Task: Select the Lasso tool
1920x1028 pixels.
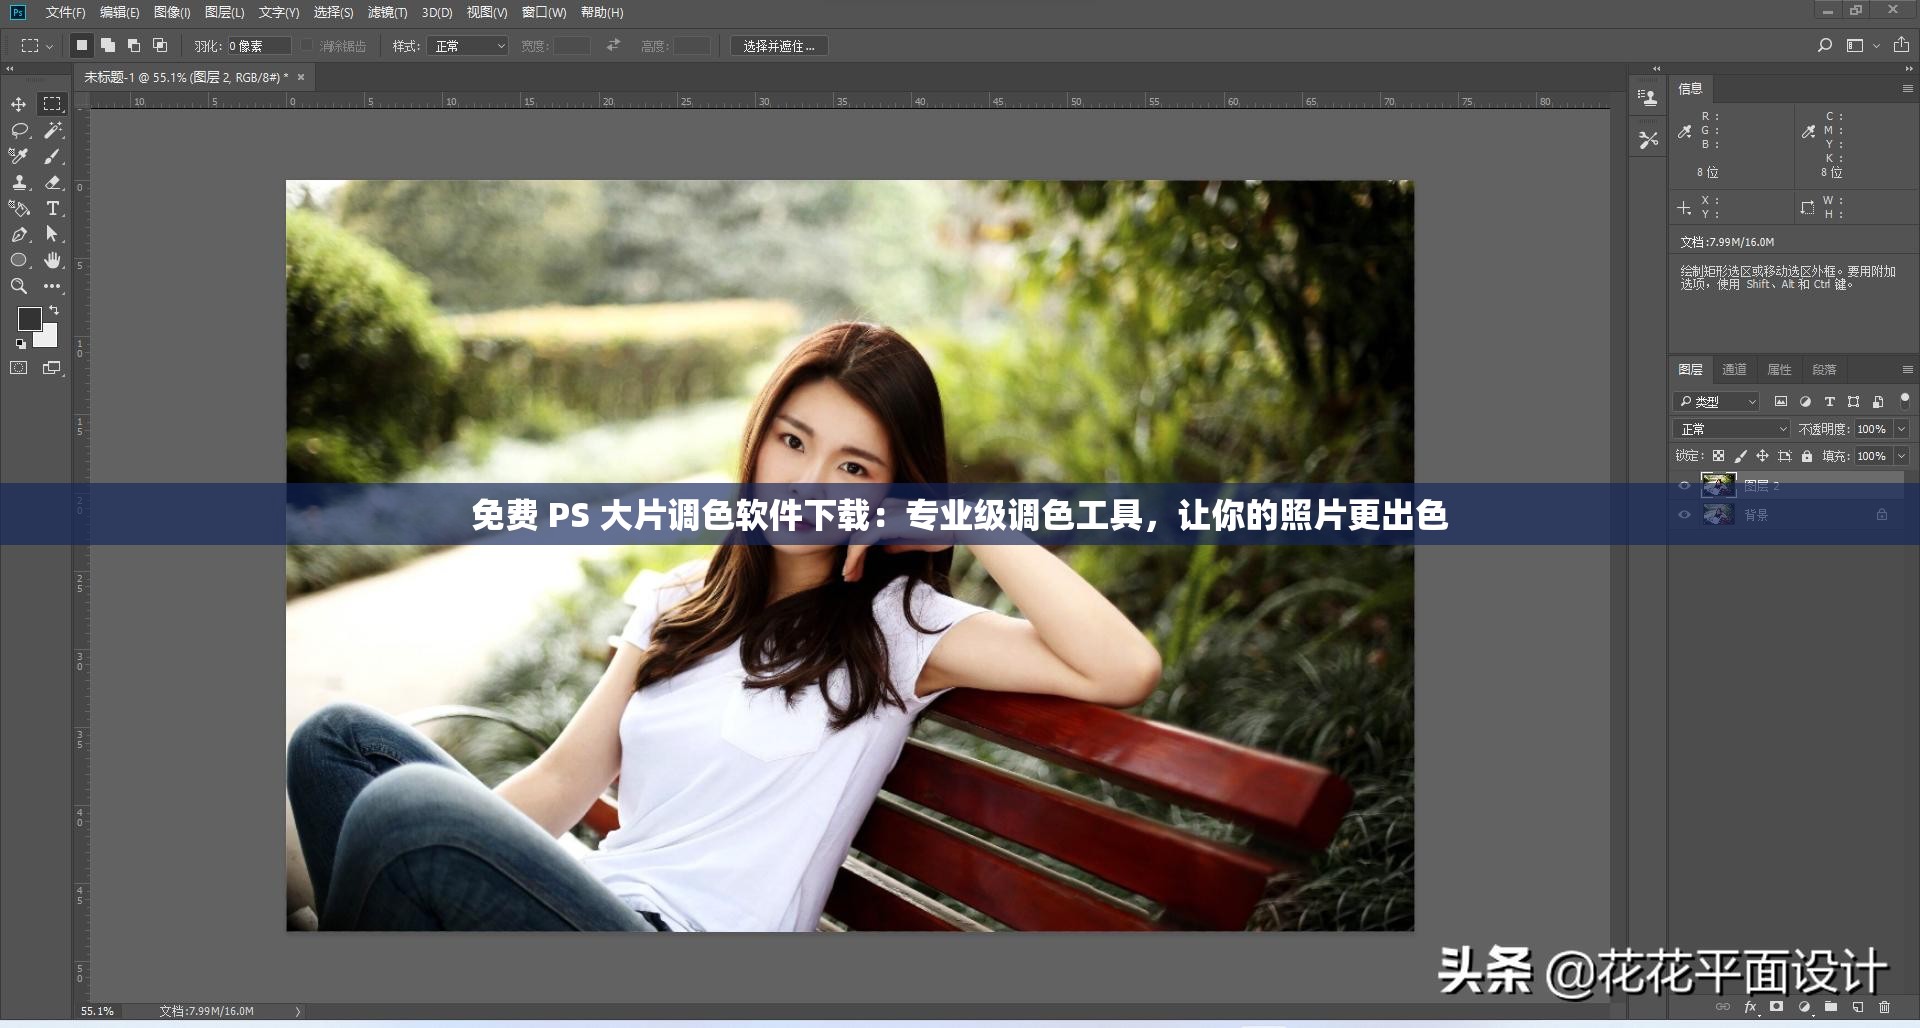Action: (19, 130)
